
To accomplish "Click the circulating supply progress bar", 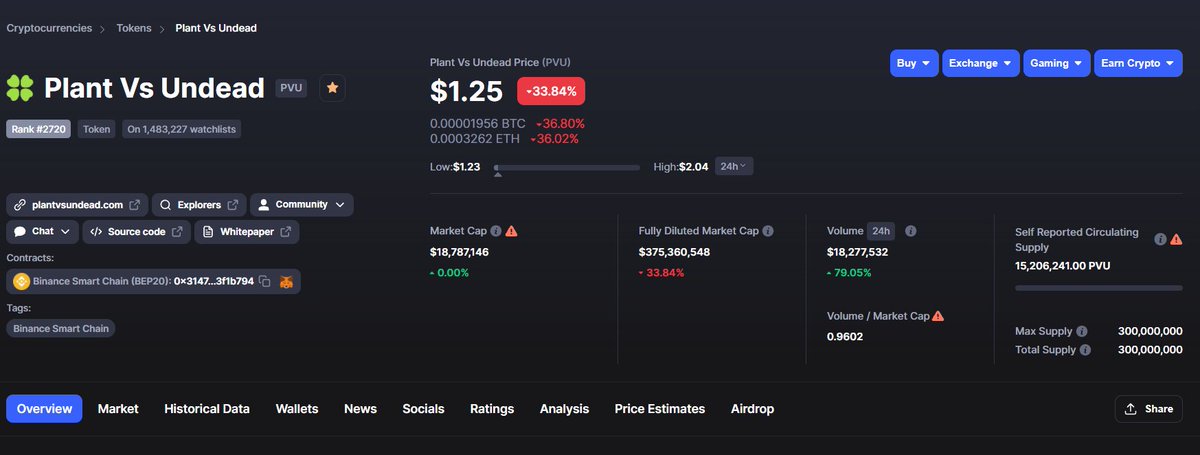I will click(x=1099, y=288).
